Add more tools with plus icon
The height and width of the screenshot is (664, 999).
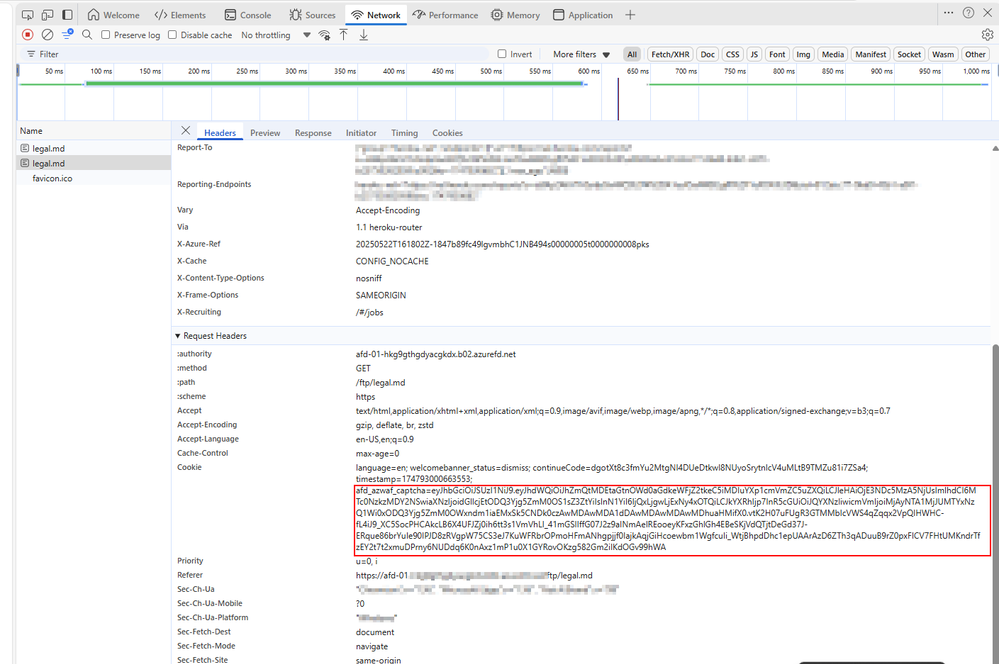click(x=630, y=15)
